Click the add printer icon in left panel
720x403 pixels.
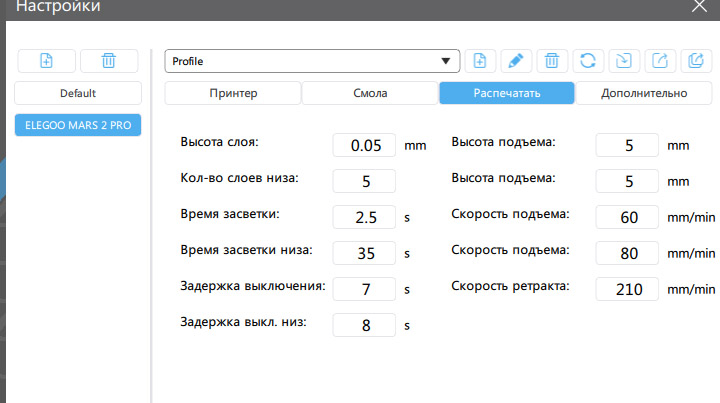[46, 61]
